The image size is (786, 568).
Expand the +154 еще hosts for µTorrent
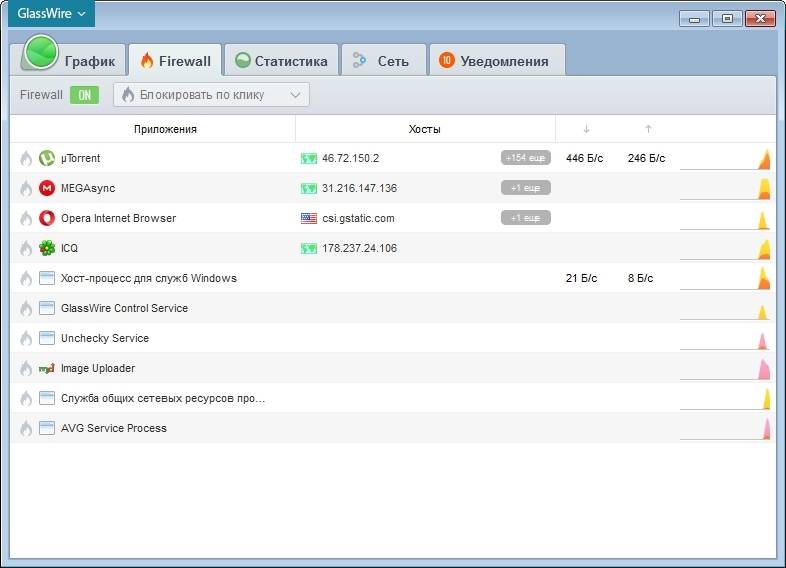(x=525, y=158)
